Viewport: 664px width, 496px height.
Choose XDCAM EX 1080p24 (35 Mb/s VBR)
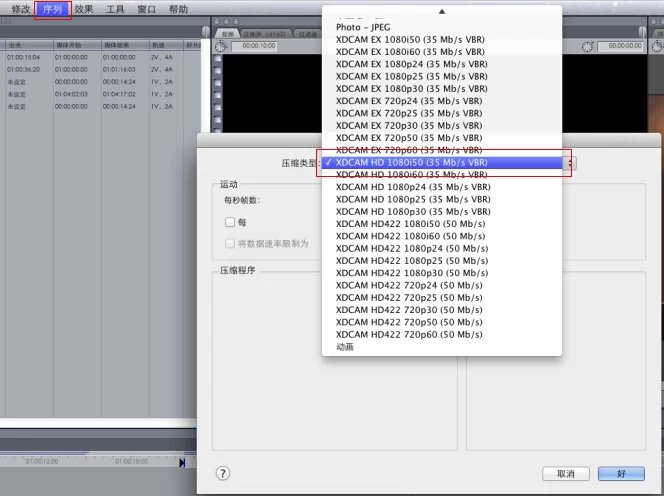pos(442,64)
